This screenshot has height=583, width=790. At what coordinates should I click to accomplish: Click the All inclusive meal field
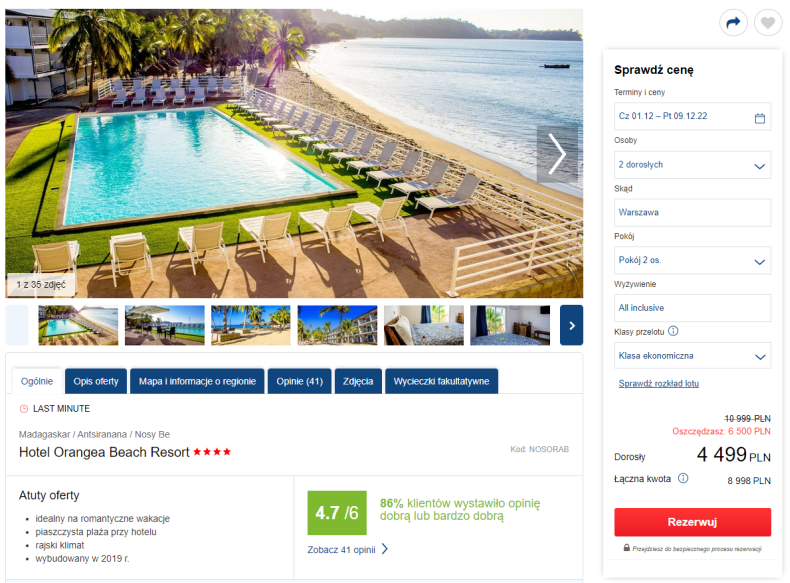click(692, 308)
